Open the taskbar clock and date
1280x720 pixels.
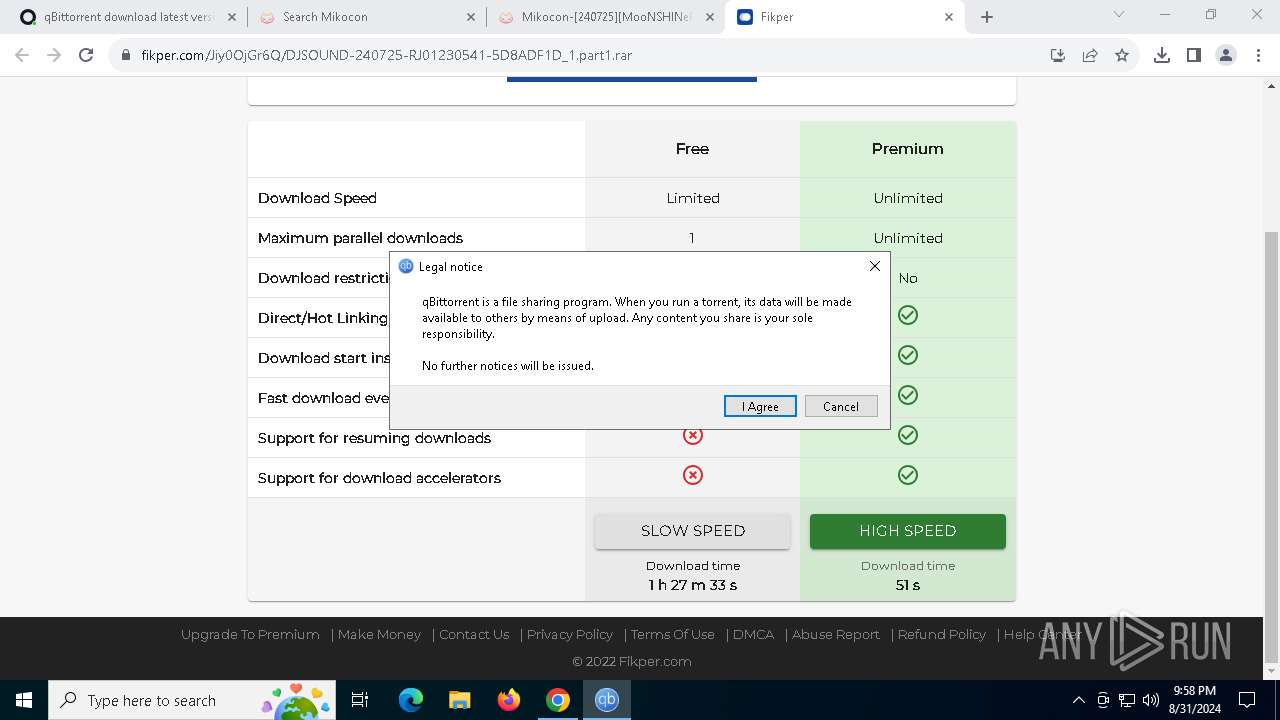(1194, 700)
